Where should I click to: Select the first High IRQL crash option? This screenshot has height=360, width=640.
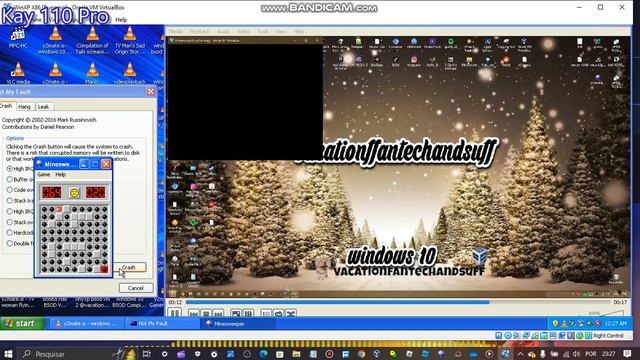coord(9,169)
